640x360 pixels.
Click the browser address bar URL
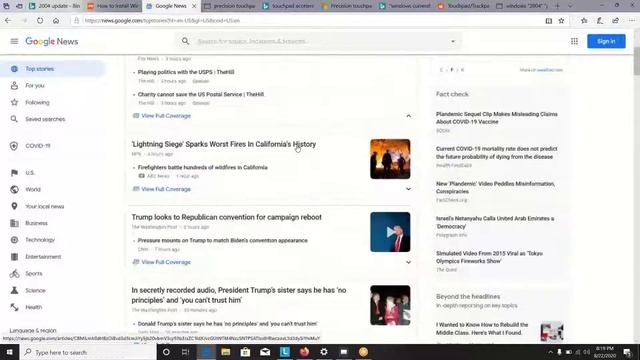[162, 20]
